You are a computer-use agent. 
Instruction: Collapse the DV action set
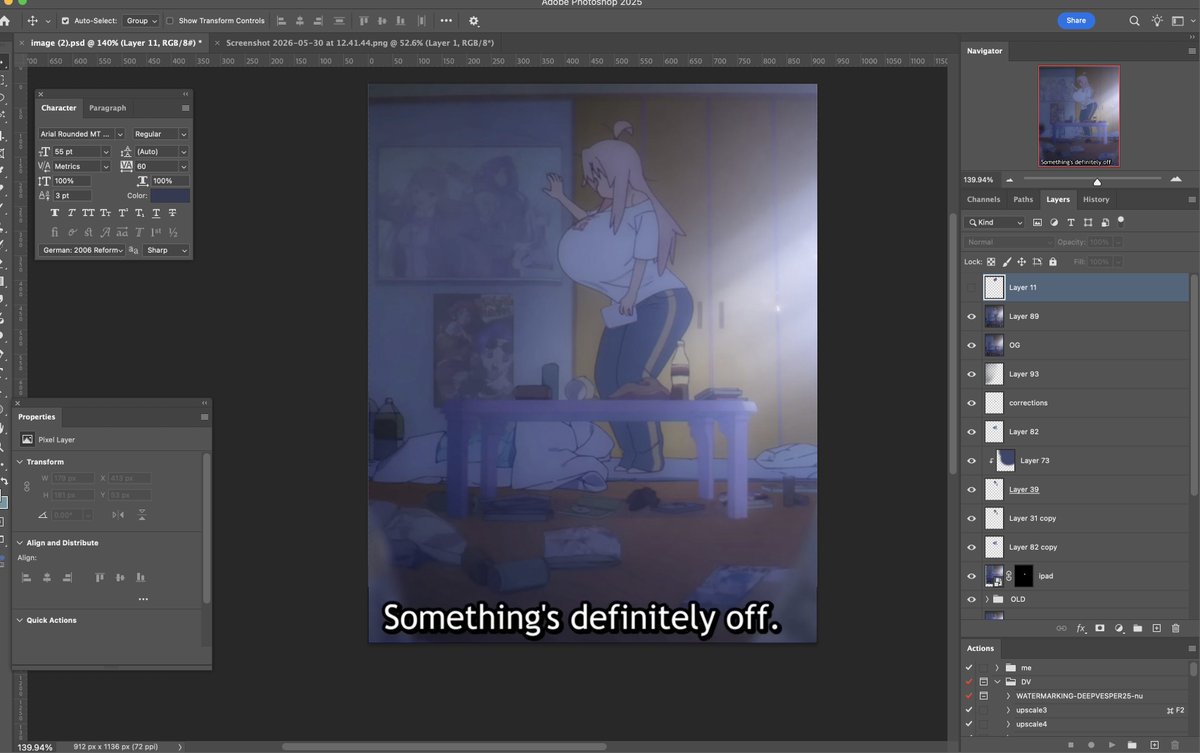pyautogui.click(x=997, y=681)
